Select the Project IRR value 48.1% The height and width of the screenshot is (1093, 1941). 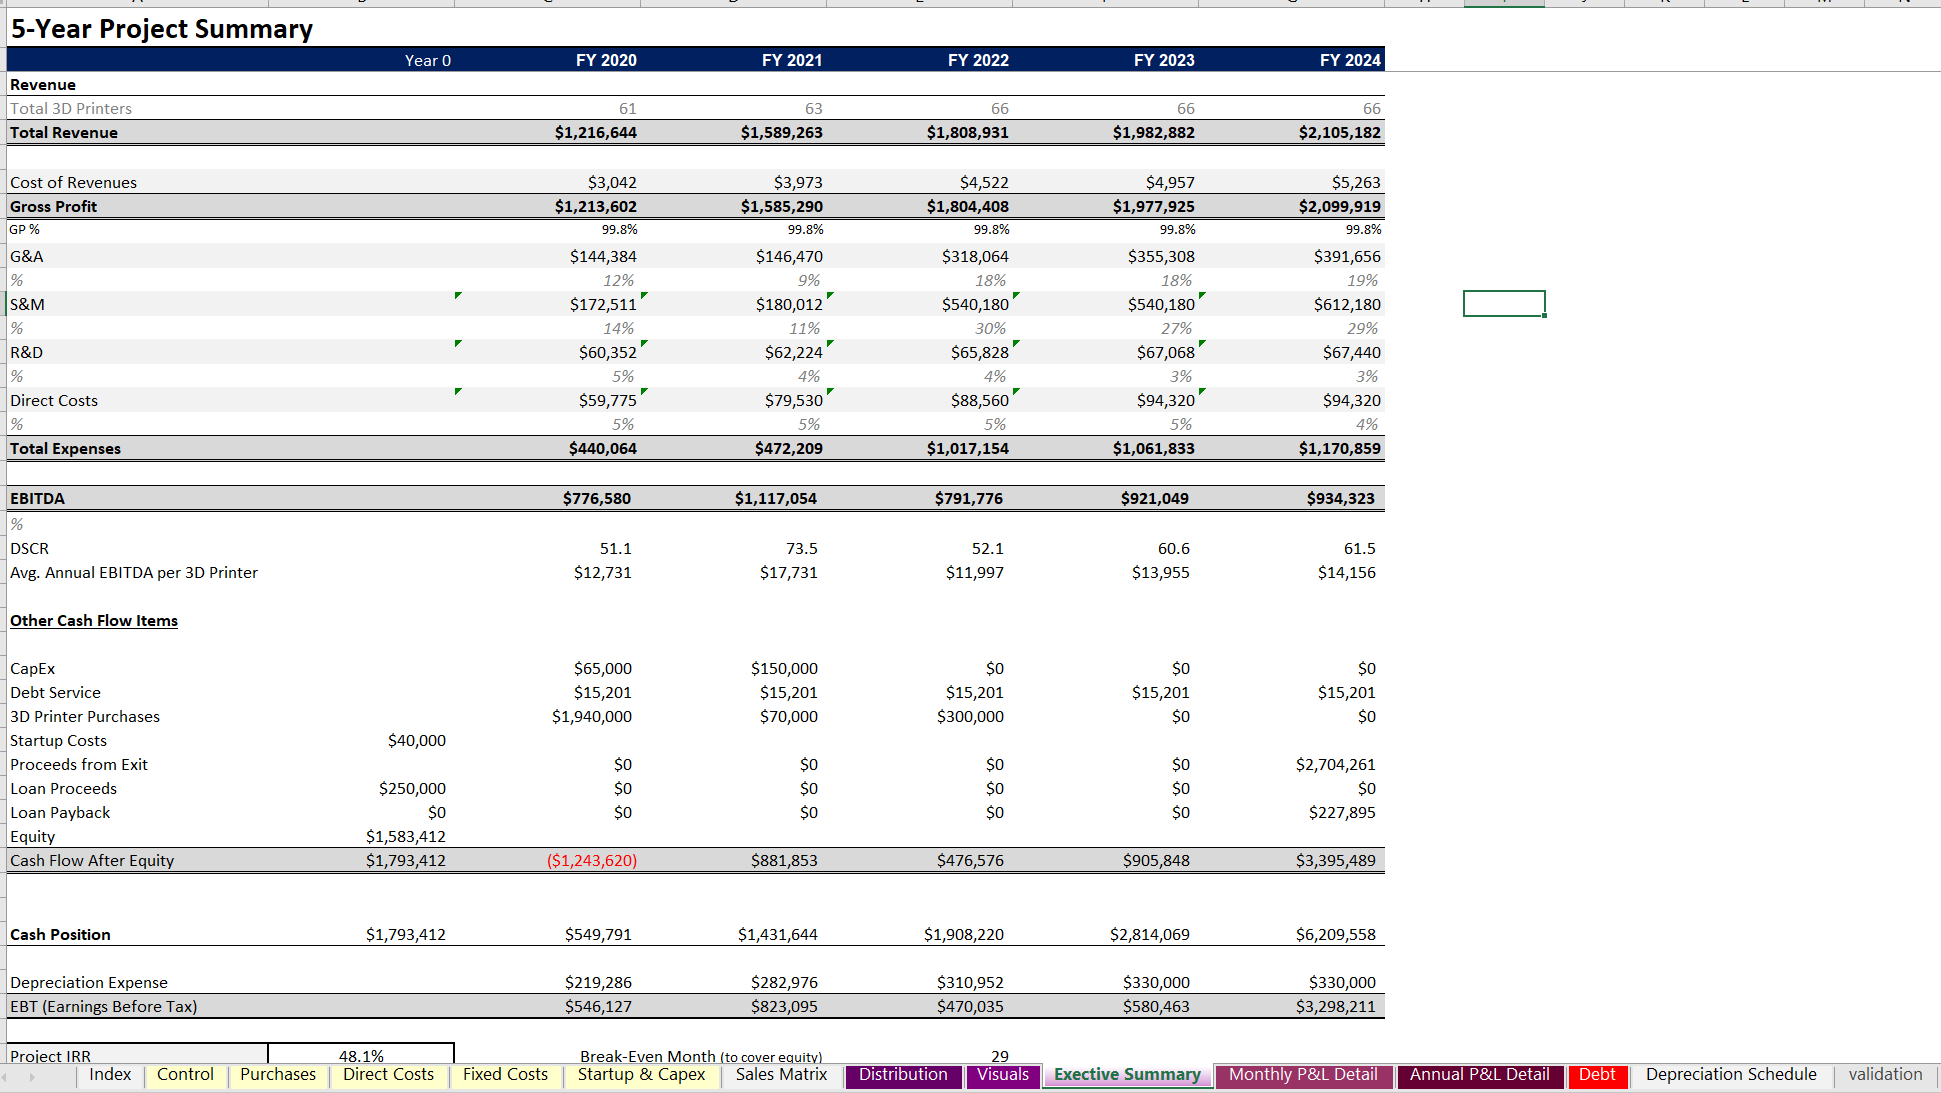coord(361,1055)
